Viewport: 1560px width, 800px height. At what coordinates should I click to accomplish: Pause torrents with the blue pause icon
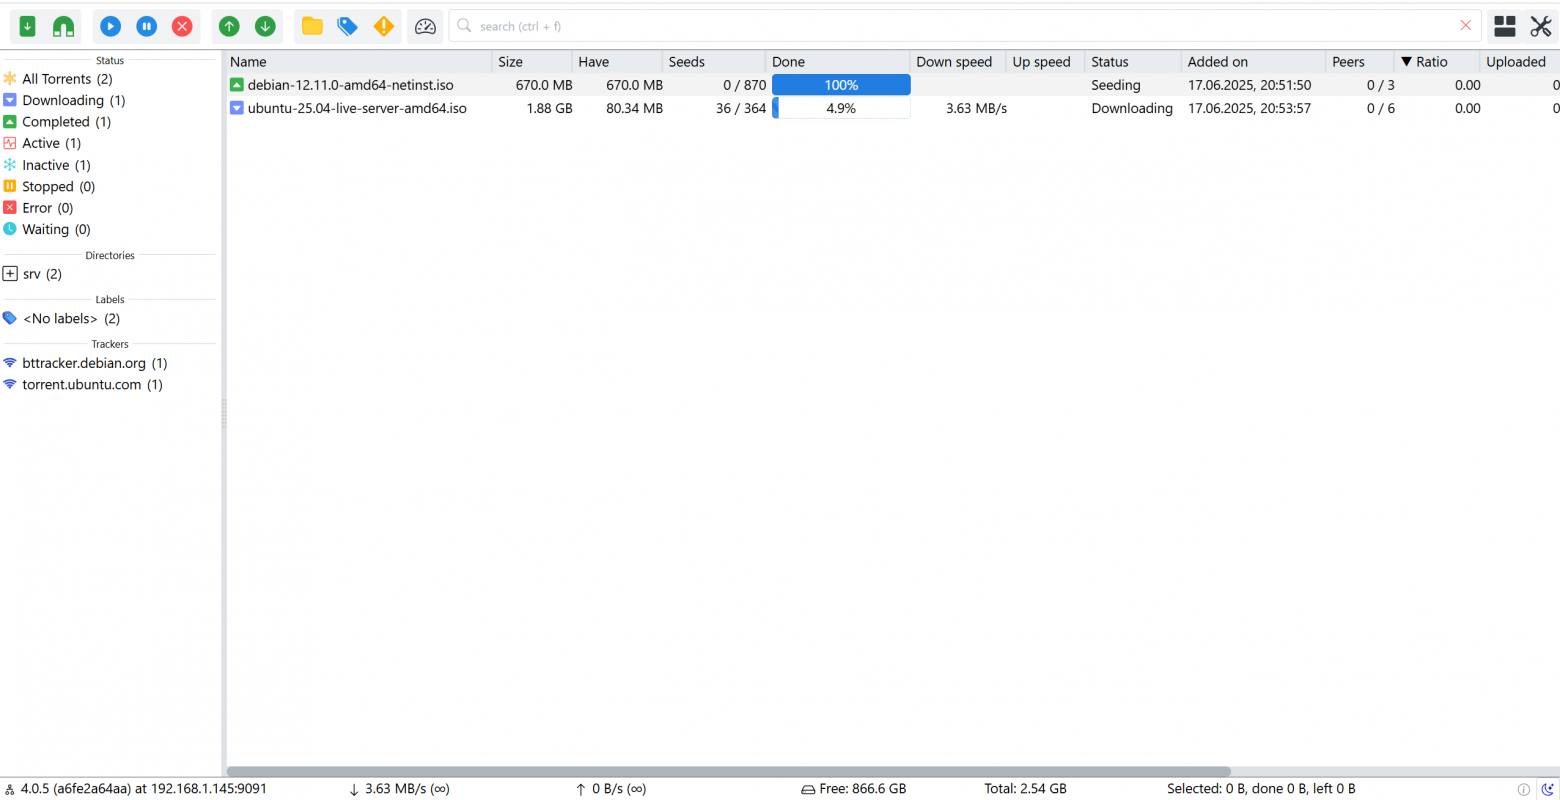point(147,27)
